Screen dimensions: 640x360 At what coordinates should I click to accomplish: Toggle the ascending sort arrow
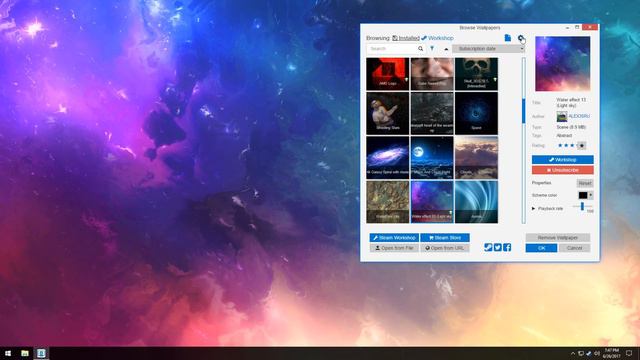[446, 49]
